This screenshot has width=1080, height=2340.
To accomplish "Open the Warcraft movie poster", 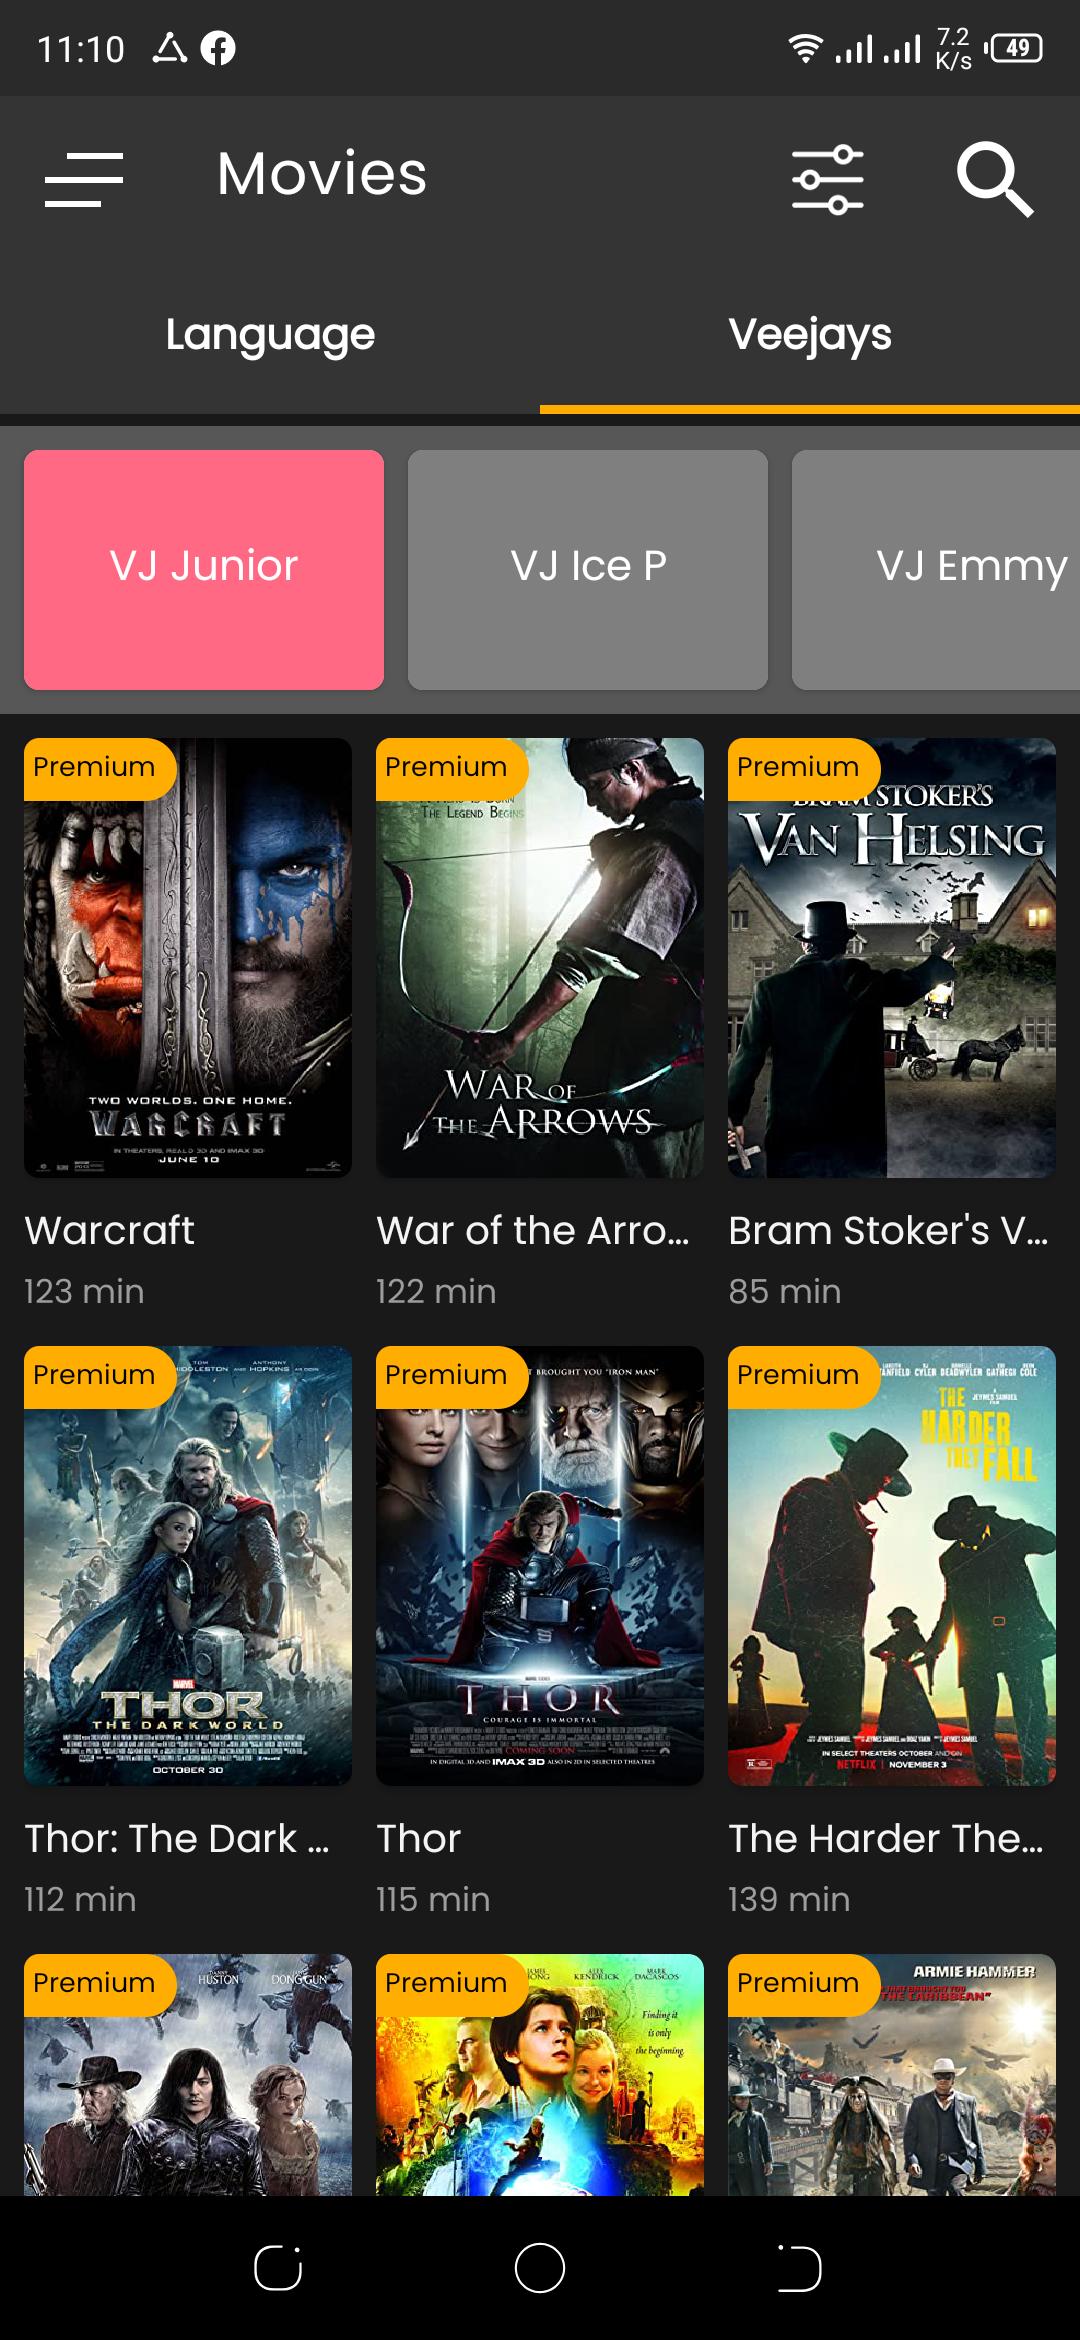I will click(x=188, y=958).
